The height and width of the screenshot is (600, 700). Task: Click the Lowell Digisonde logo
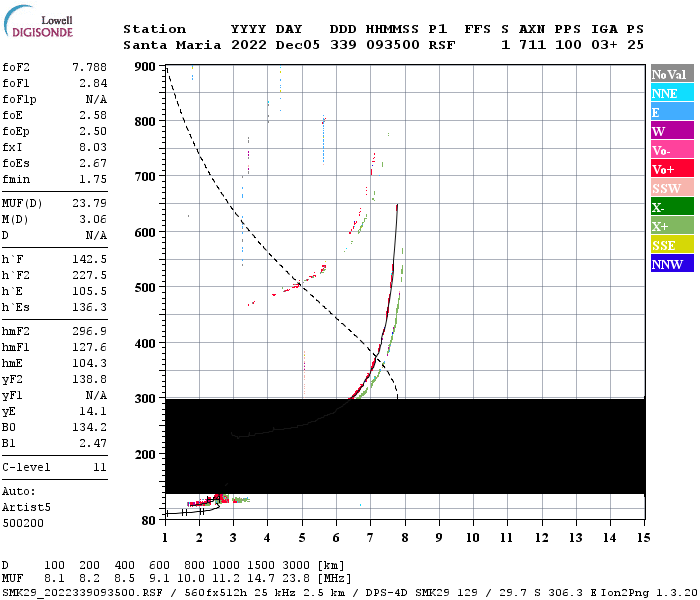point(38,21)
